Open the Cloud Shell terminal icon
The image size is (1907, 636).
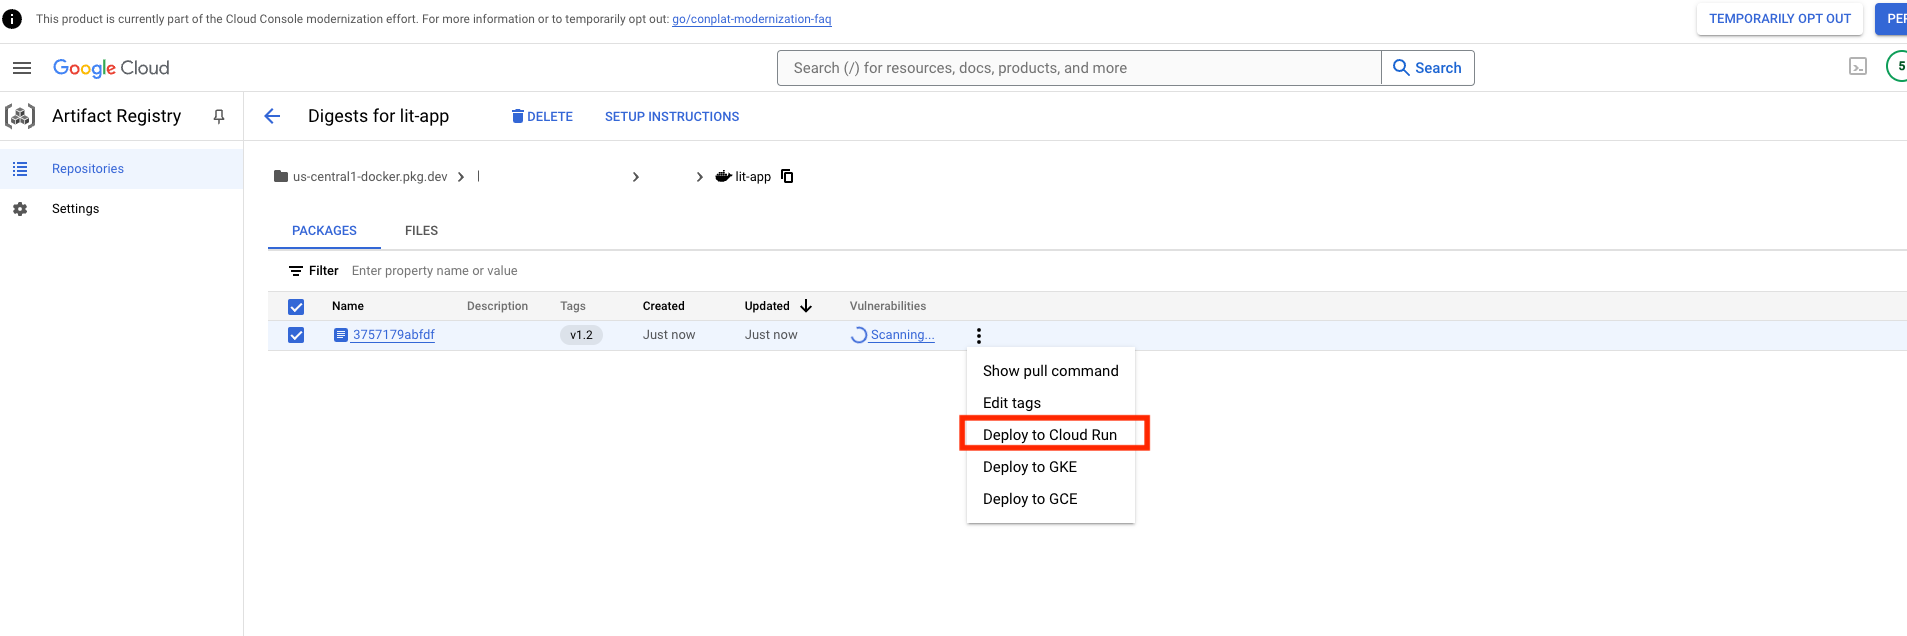click(x=1857, y=67)
